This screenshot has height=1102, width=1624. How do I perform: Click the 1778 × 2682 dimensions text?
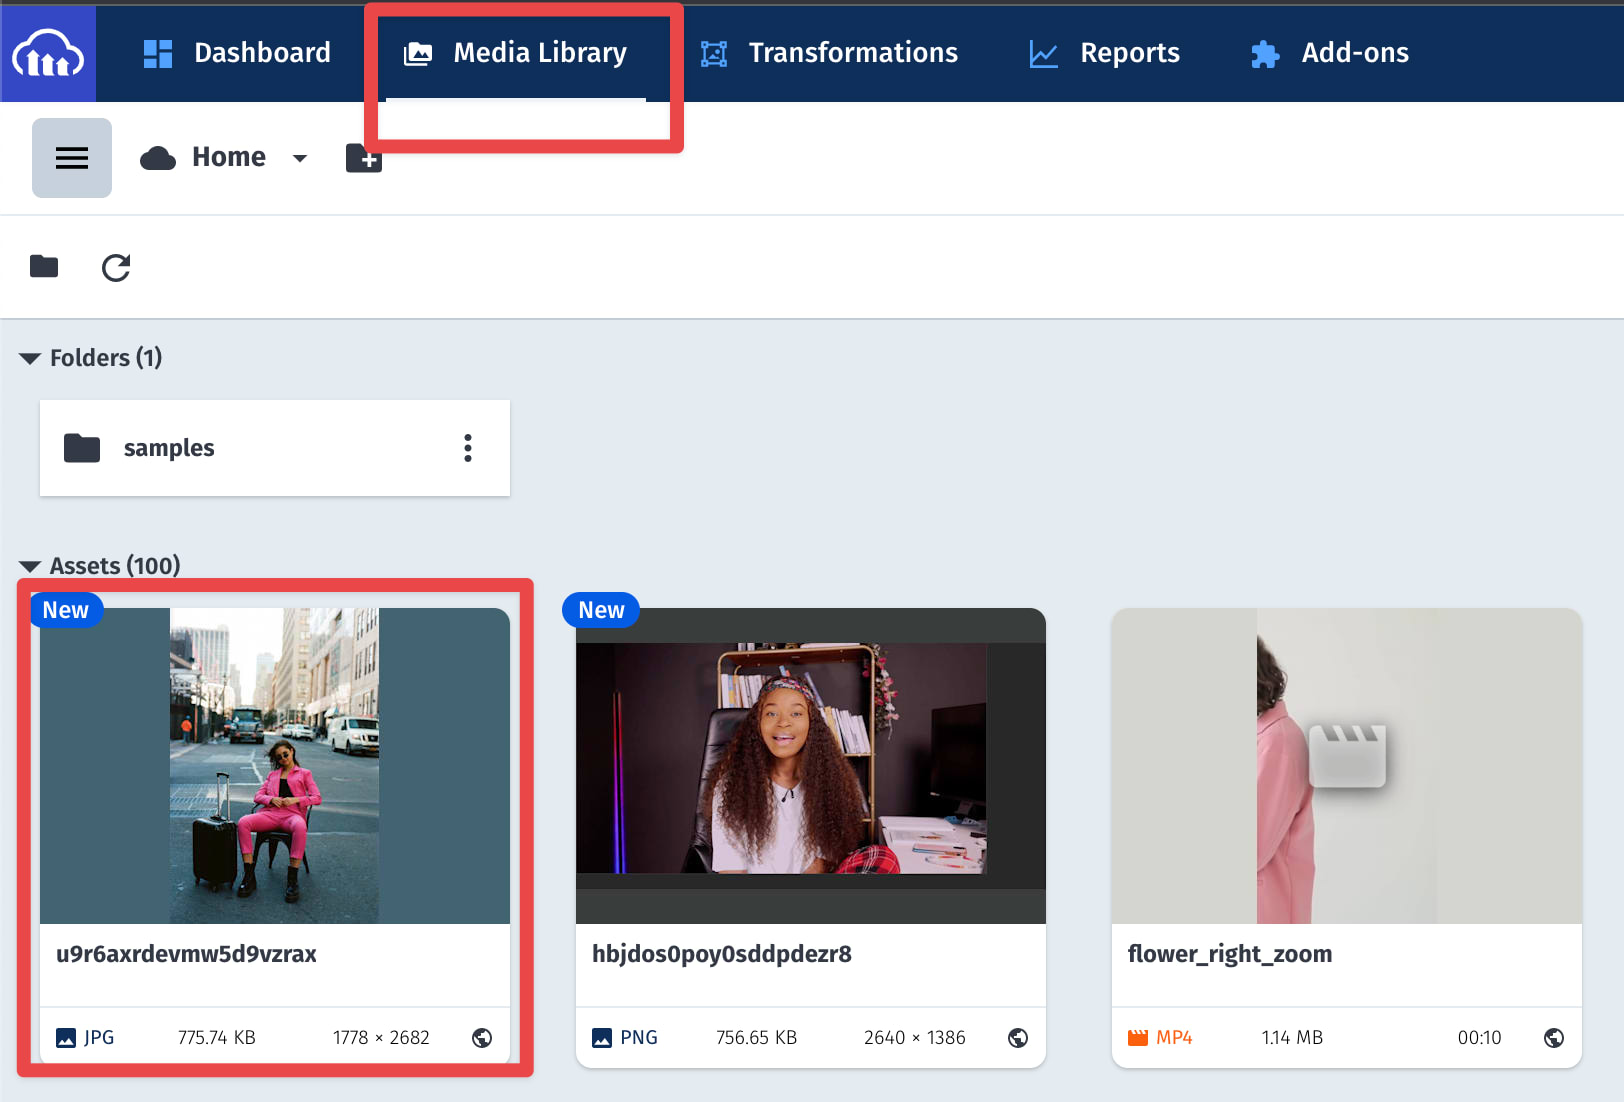click(x=381, y=1038)
